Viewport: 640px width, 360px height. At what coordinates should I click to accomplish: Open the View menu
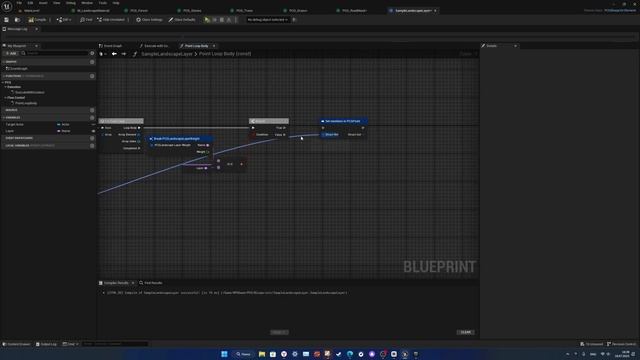(56, 3)
